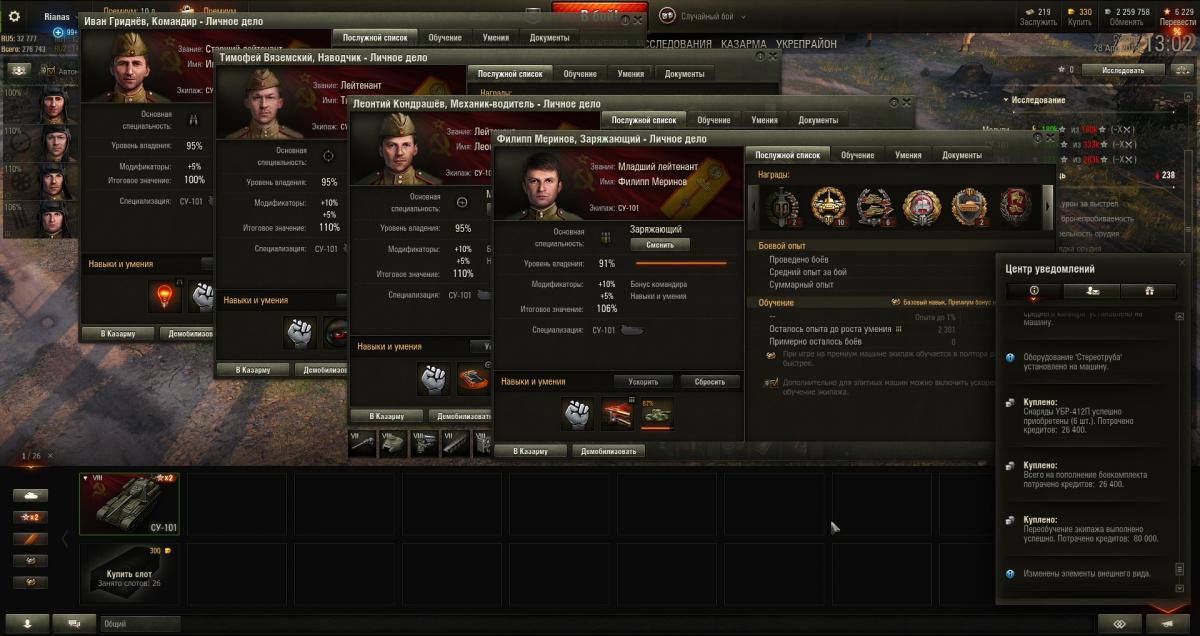1200x636 pixels.
Task: Switch to Обучение tab in Merinov's file
Action: (x=857, y=155)
